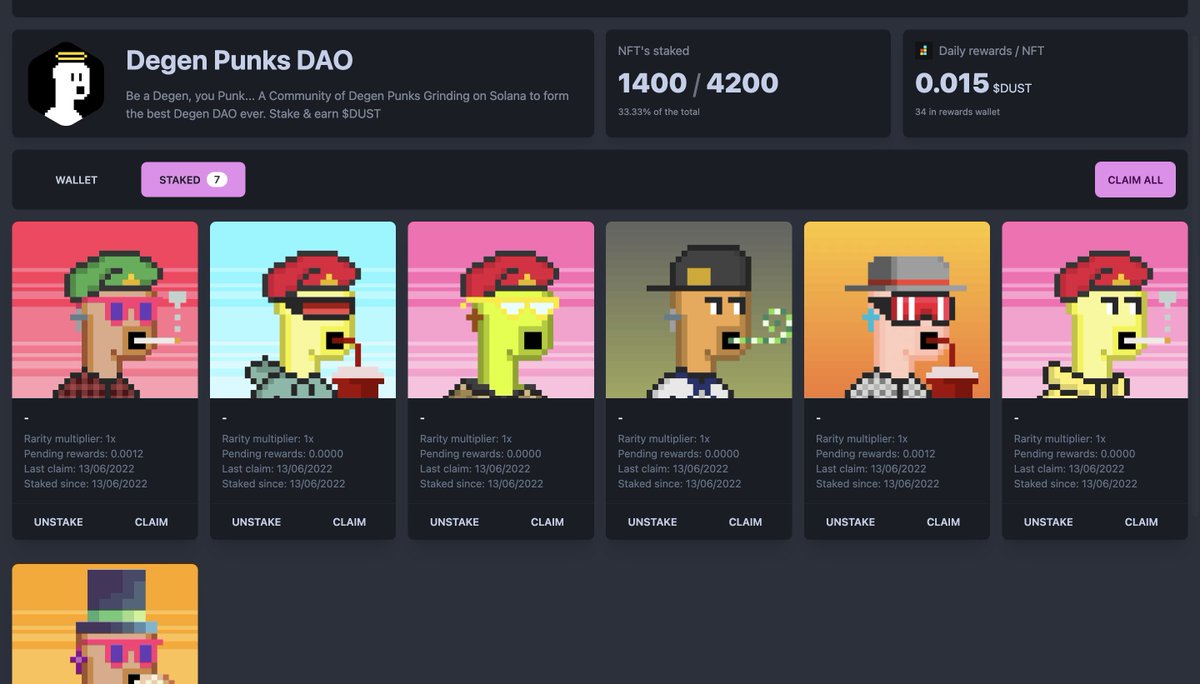
Task: Claim rewards for the black-cap olive punk
Action: click(x=745, y=522)
